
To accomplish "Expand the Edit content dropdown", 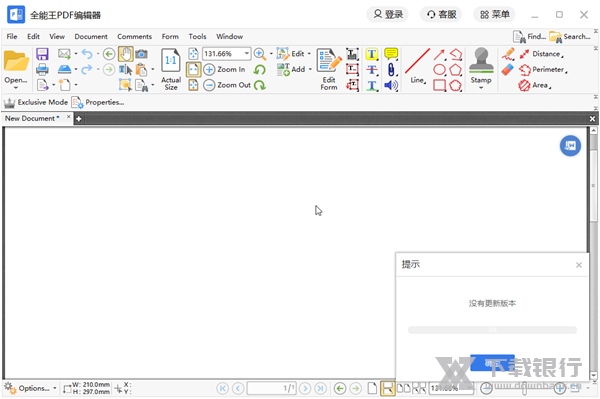I will point(309,54).
